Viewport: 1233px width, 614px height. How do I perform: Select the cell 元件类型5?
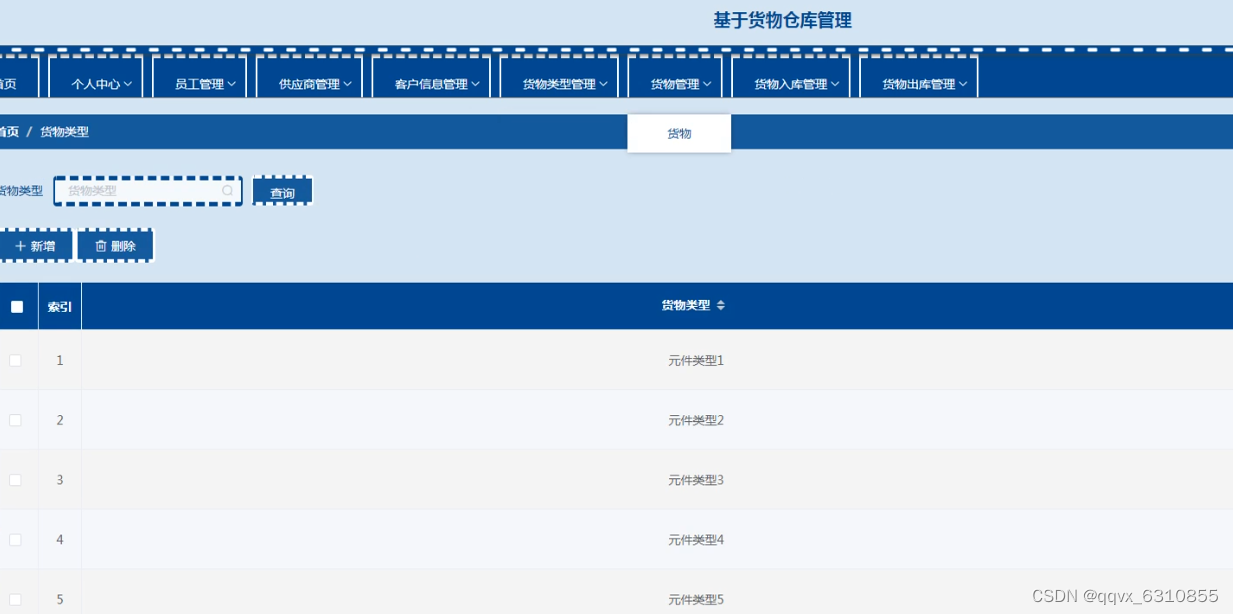[x=696, y=599]
